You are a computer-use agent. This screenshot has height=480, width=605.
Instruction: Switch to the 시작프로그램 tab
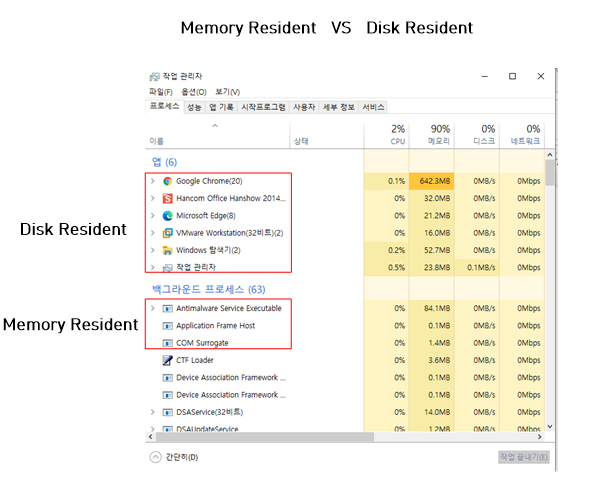263,107
